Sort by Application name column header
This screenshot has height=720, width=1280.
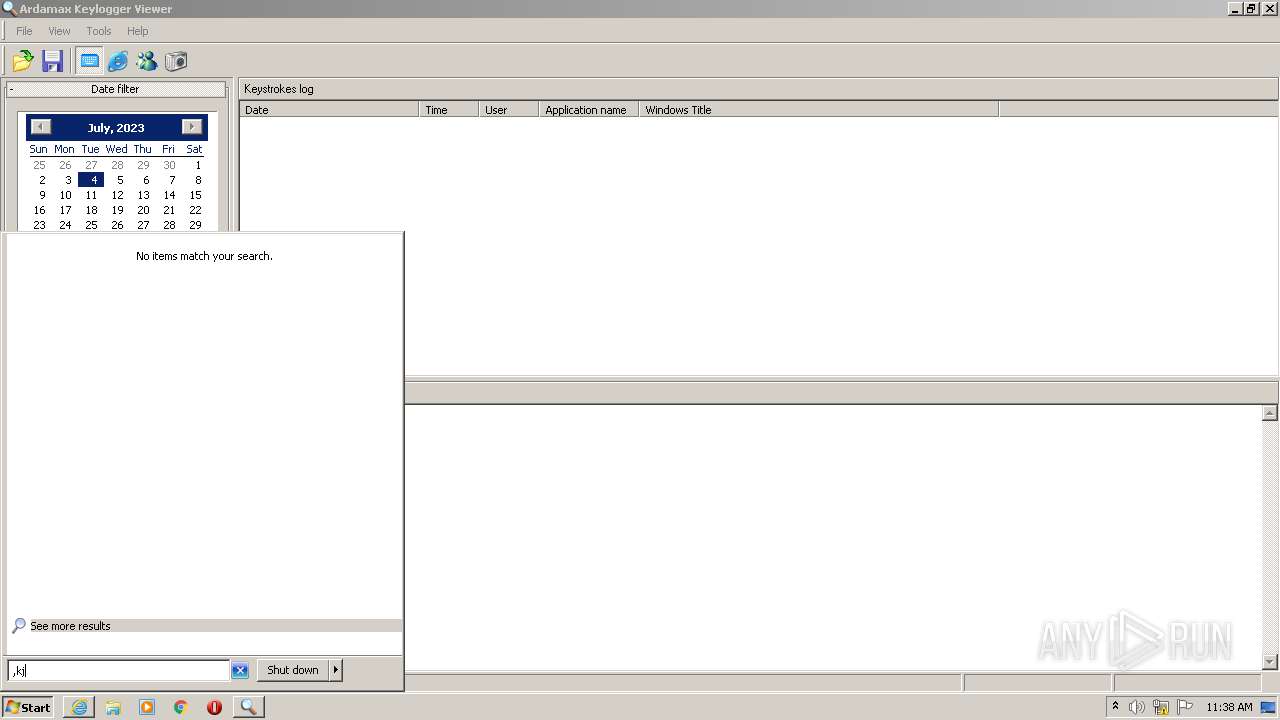point(588,110)
